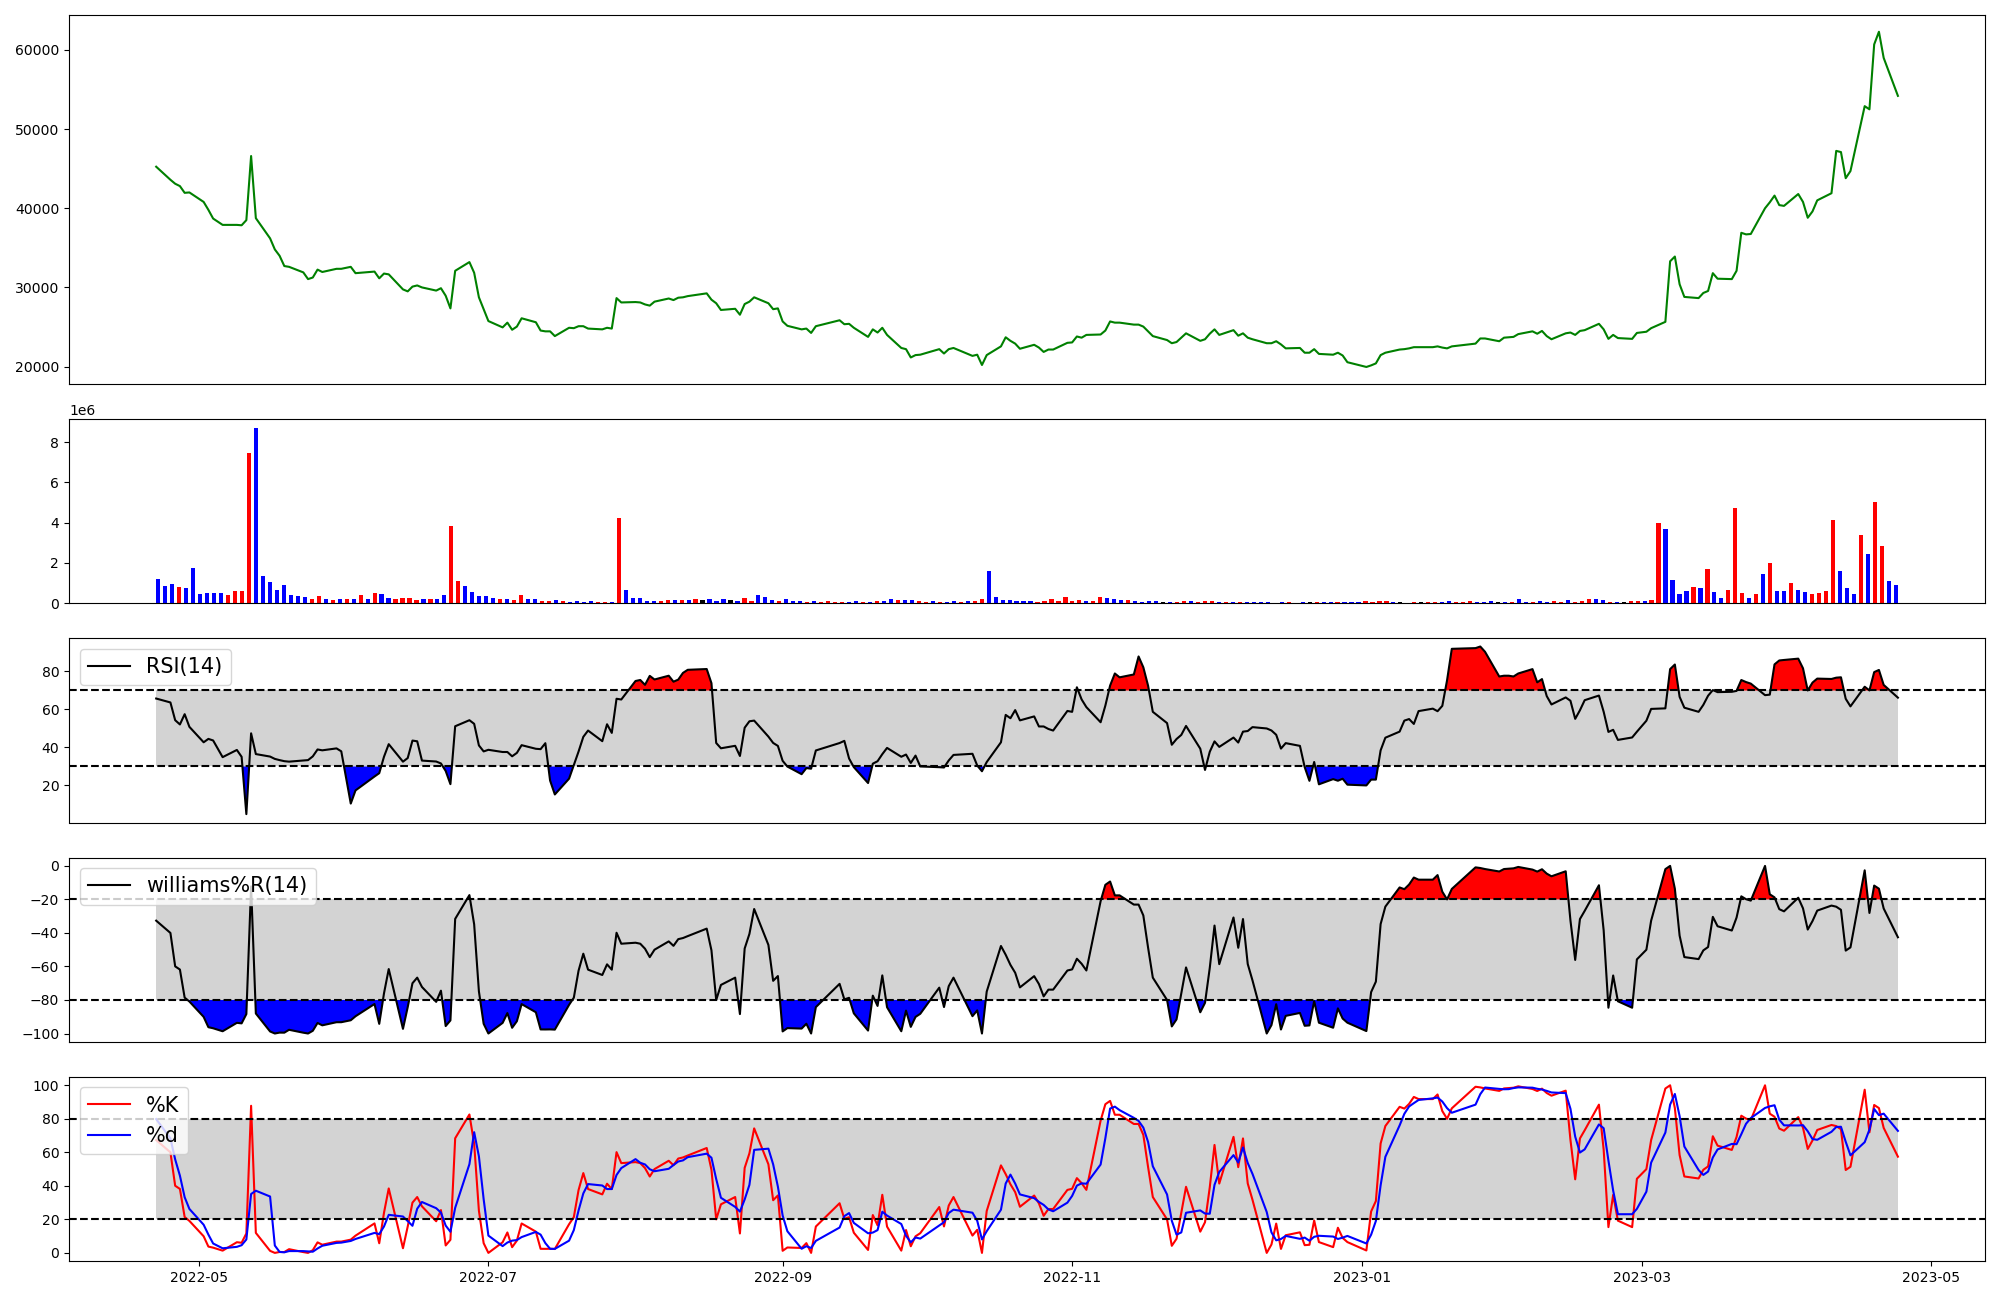The width and height of the screenshot is (2000, 1300).
Task: Click the 2022-09 x-axis date label
Action: (x=782, y=1277)
